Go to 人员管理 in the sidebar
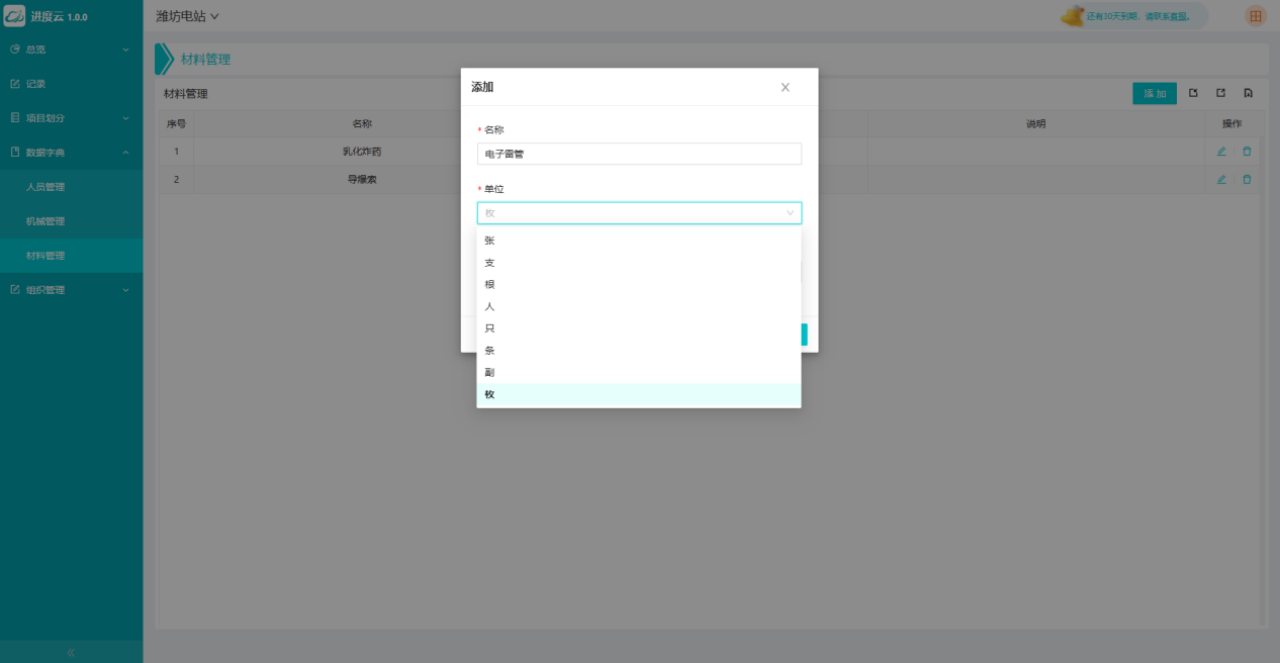Screen dimensions: 1280x663 coord(46,187)
